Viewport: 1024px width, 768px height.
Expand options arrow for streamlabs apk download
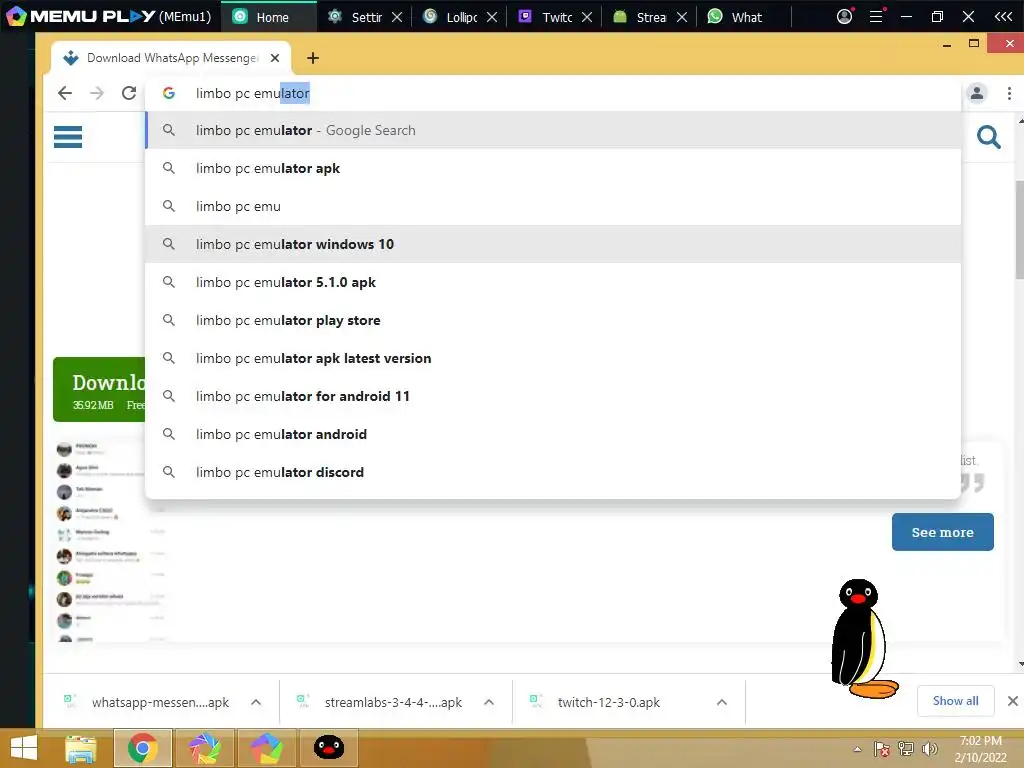[x=488, y=702]
